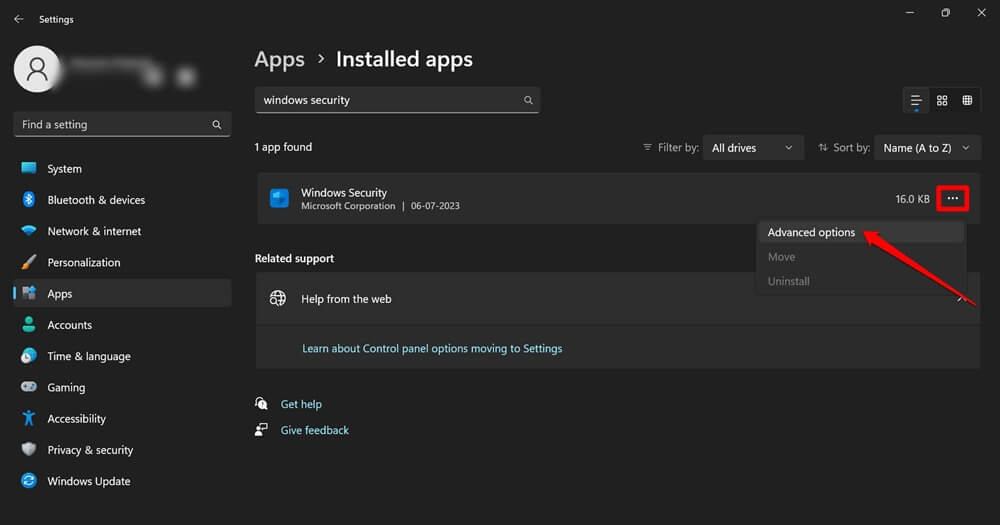Image resolution: width=1000 pixels, height=525 pixels.
Task: Click the Windows Security app icon
Action: coord(280,199)
